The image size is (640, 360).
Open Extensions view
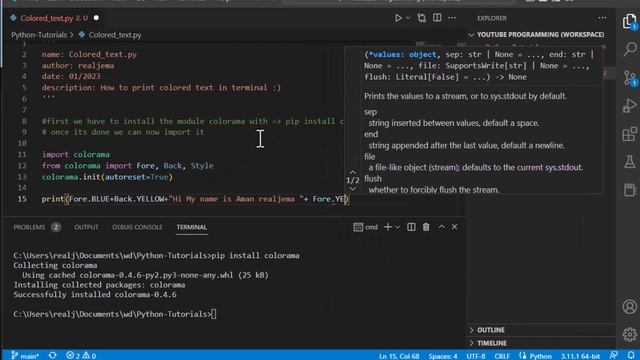[x=630, y=134]
